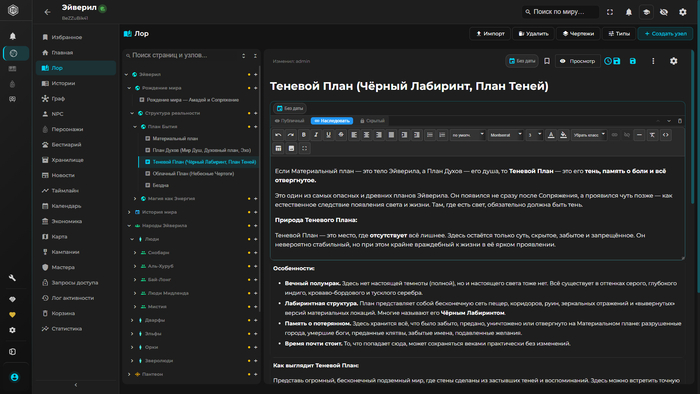The image size is (700, 394).
Task: Open Лор section in sidebar
Action: point(76,68)
